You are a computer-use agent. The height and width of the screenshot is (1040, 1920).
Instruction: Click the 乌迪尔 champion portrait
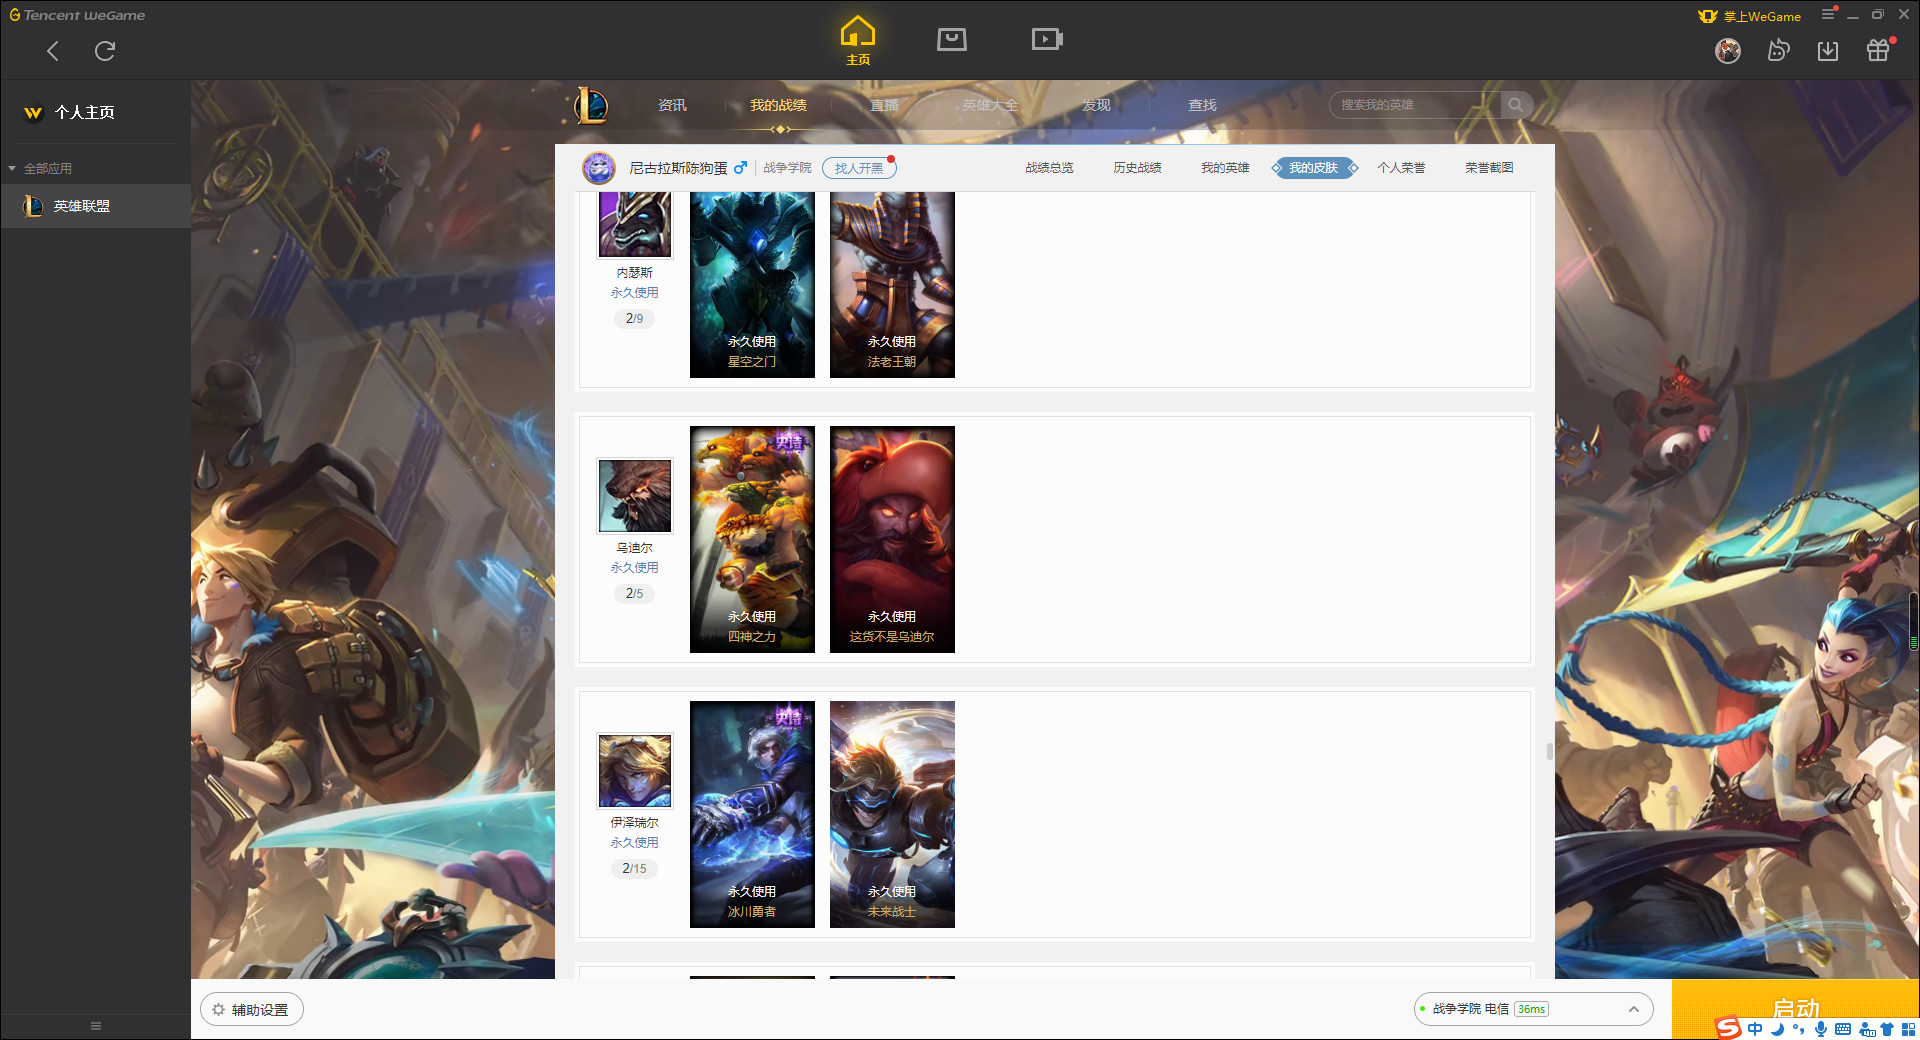click(x=635, y=496)
